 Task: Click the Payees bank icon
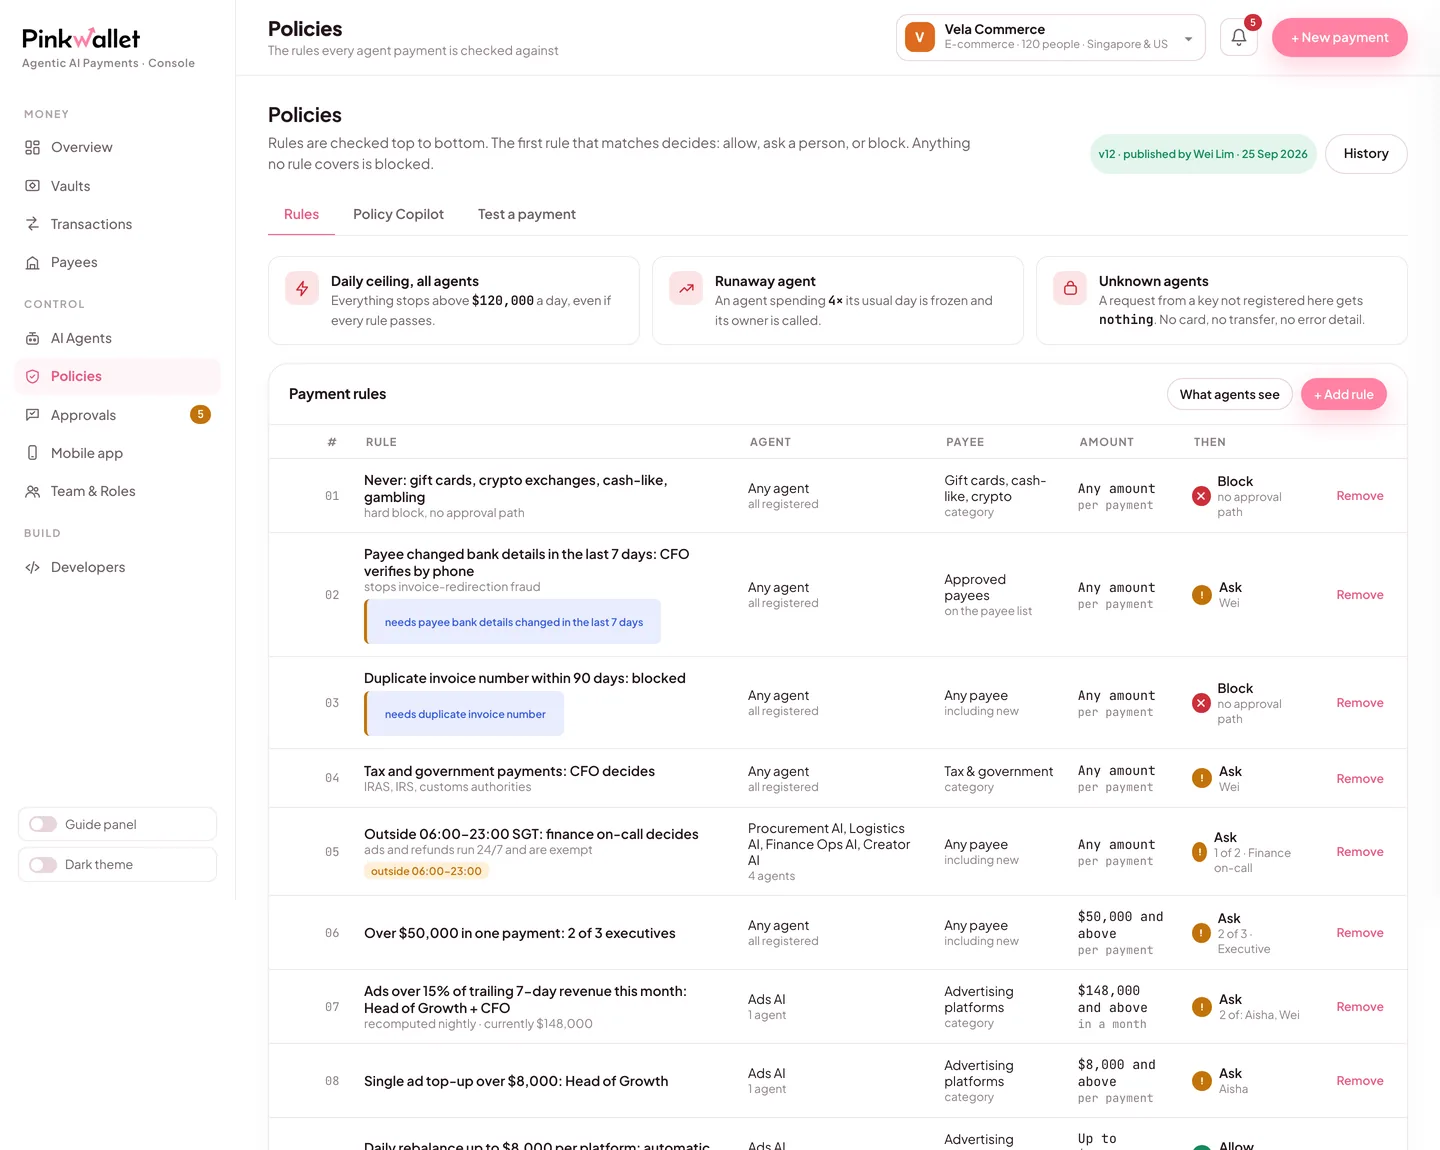[33, 262]
